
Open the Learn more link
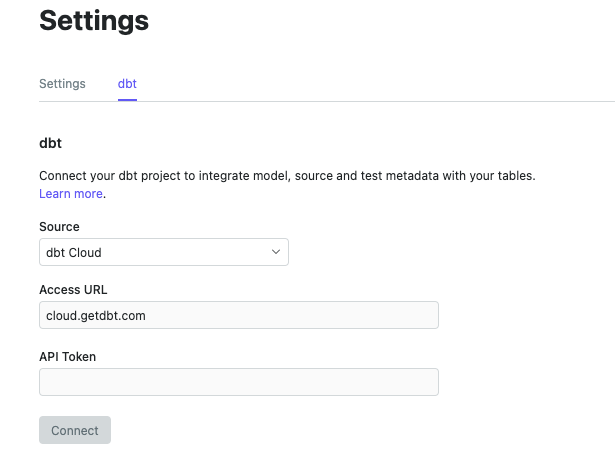coord(70,194)
